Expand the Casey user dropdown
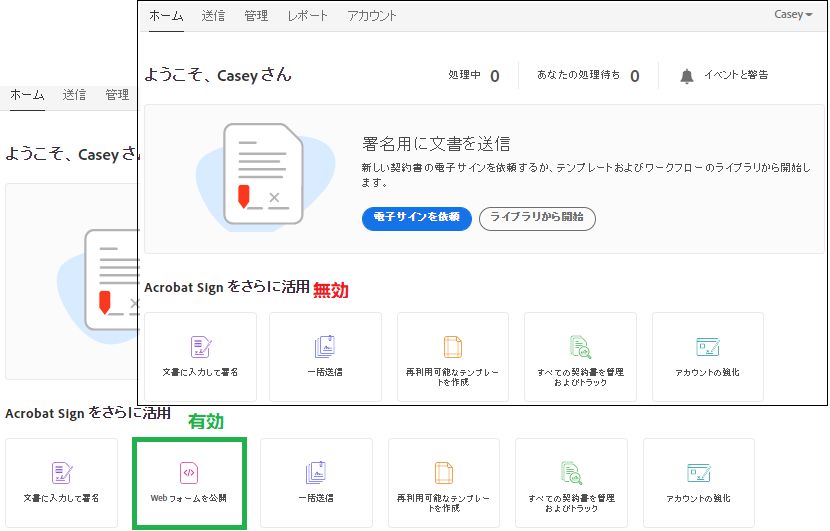 click(792, 14)
